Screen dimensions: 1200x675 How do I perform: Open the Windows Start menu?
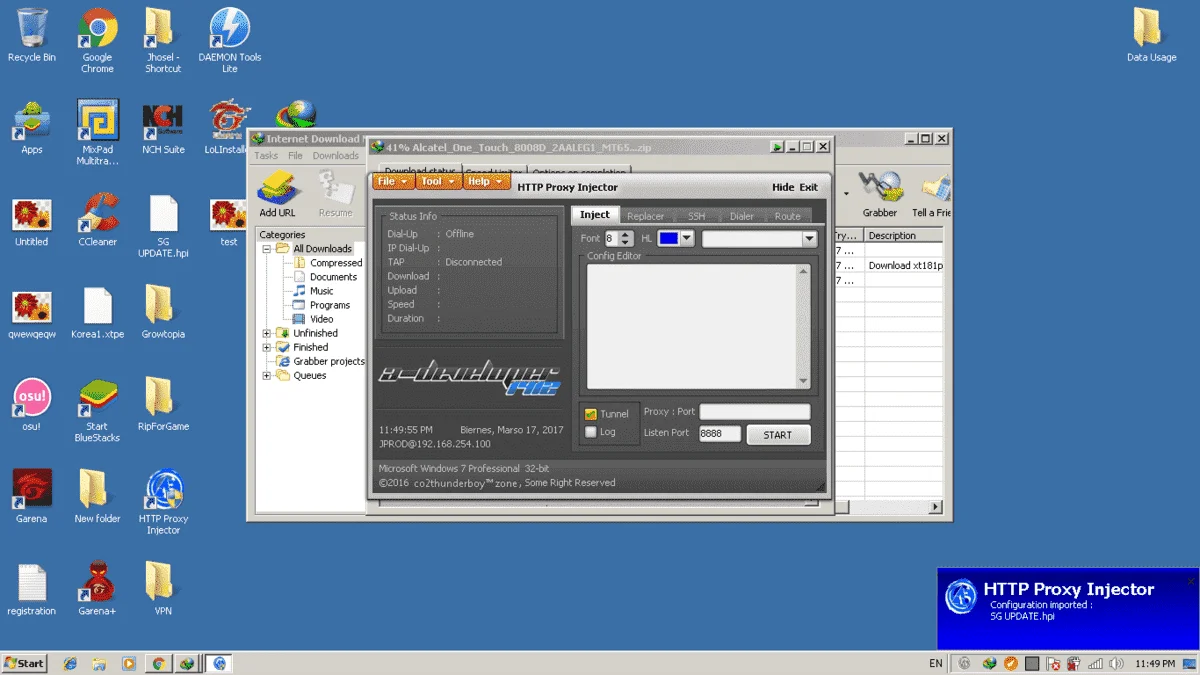pyautogui.click(x=26, y=663)
